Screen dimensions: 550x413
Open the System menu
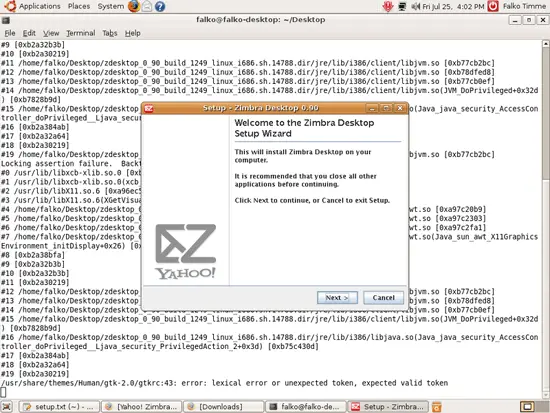tap(111, 6)
